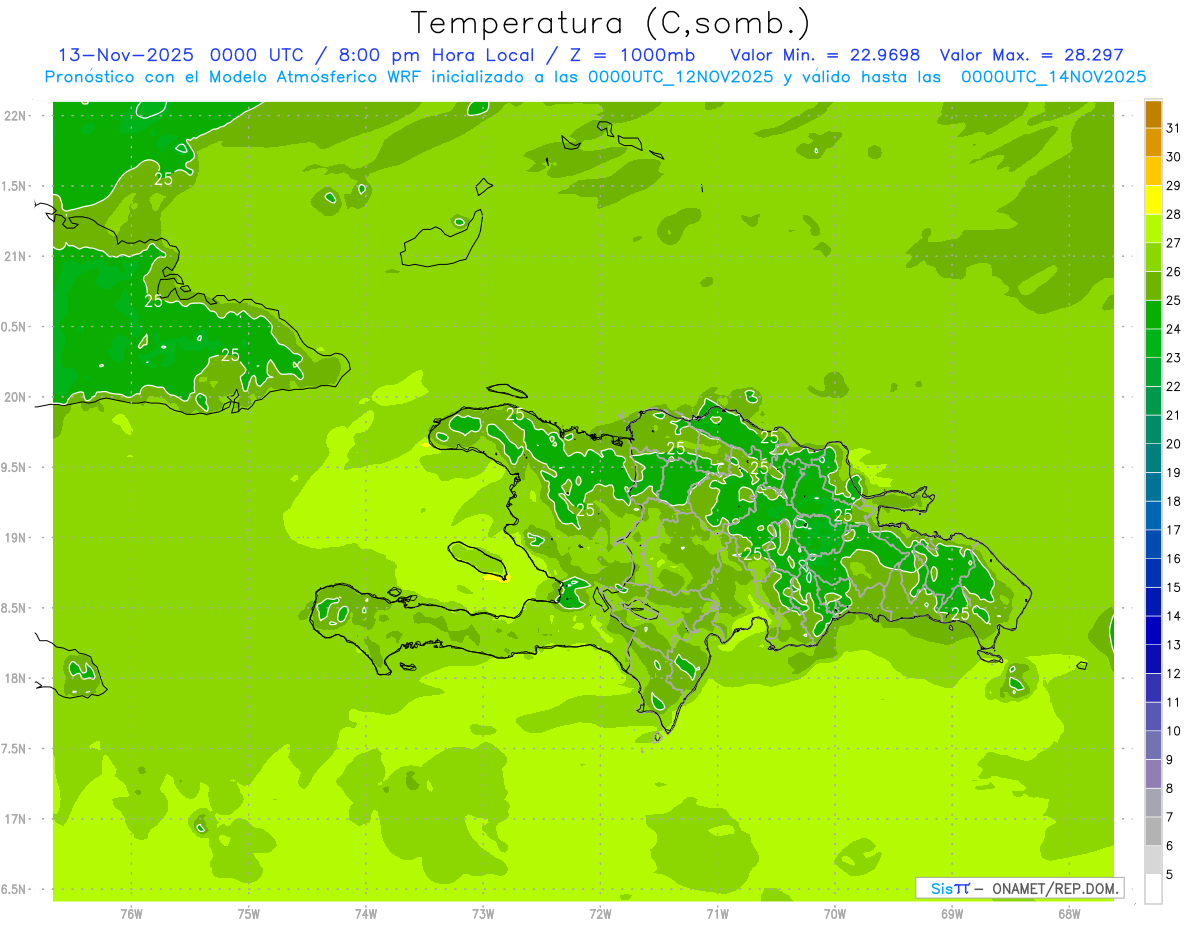Click the "70W" longitude axis label
The width and height of the screenshot is (1200, 927).
pos(835,913)
